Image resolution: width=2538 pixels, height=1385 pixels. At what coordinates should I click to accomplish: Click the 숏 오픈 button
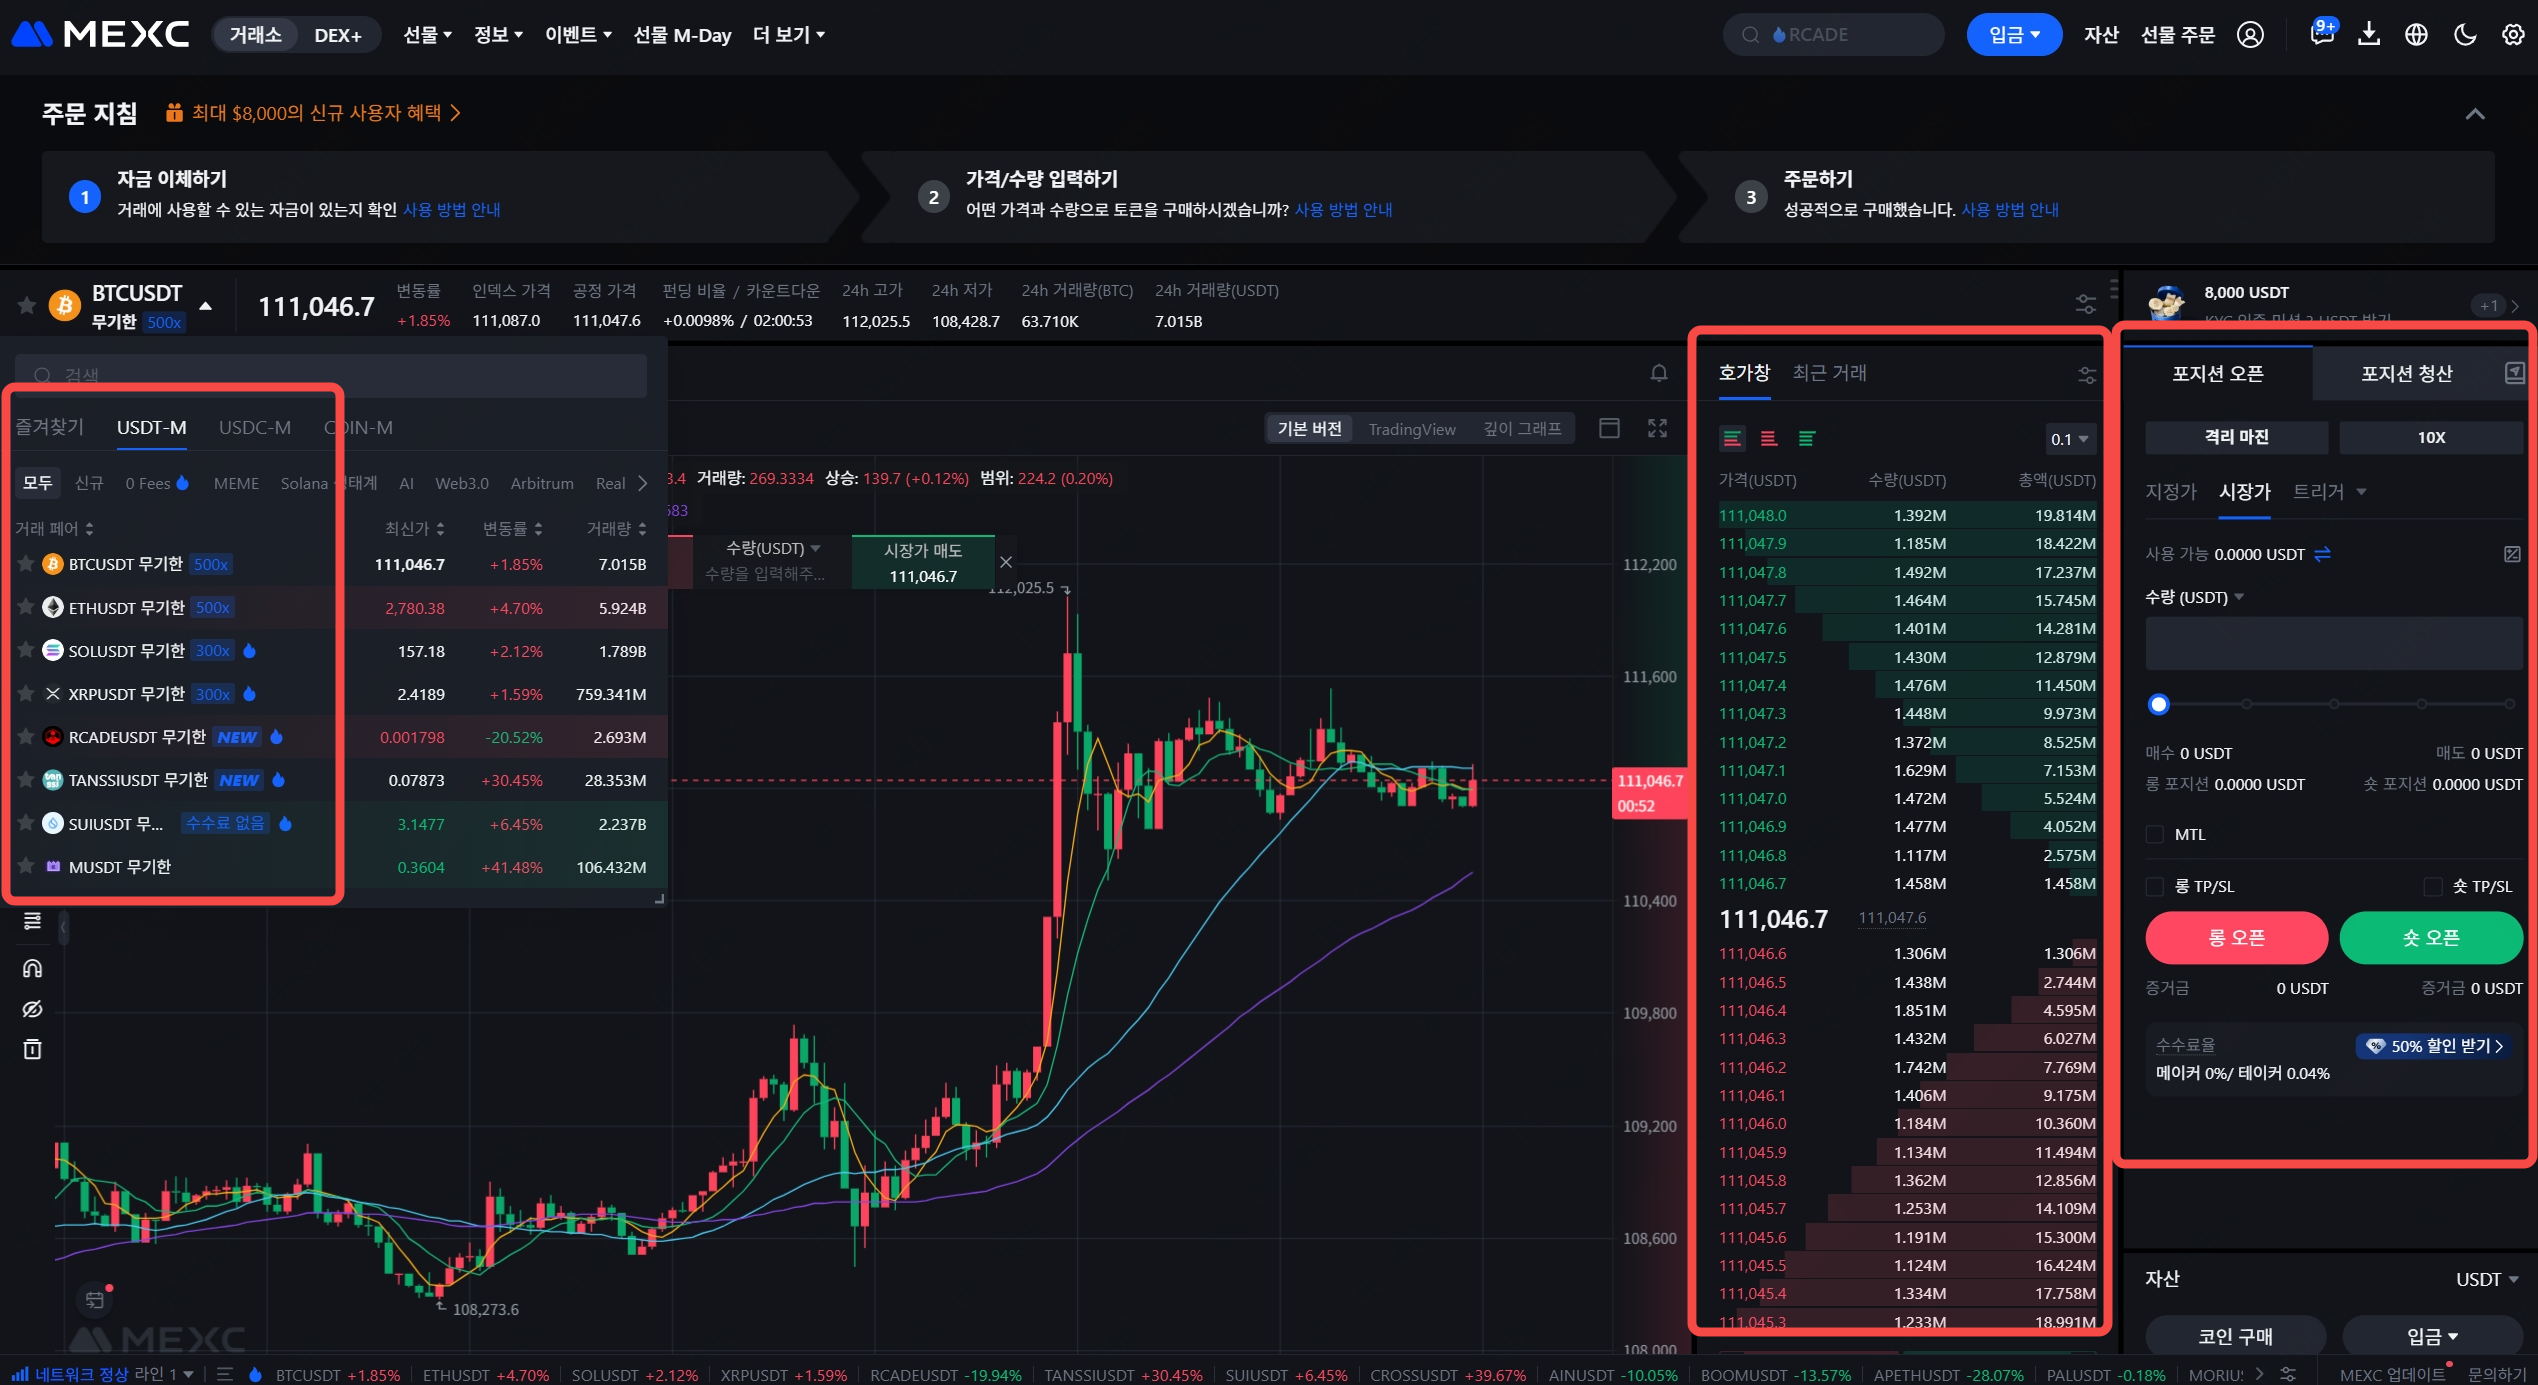point(2431,938)
